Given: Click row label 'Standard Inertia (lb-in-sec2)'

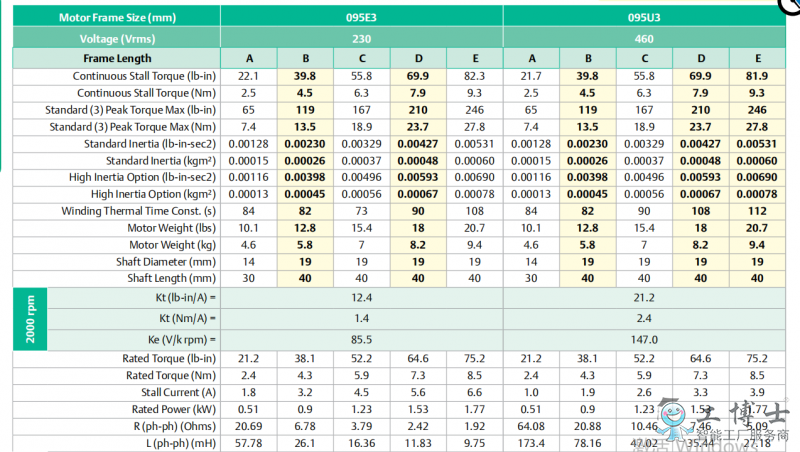Looking at the screenshot, I should pos(150,144).
